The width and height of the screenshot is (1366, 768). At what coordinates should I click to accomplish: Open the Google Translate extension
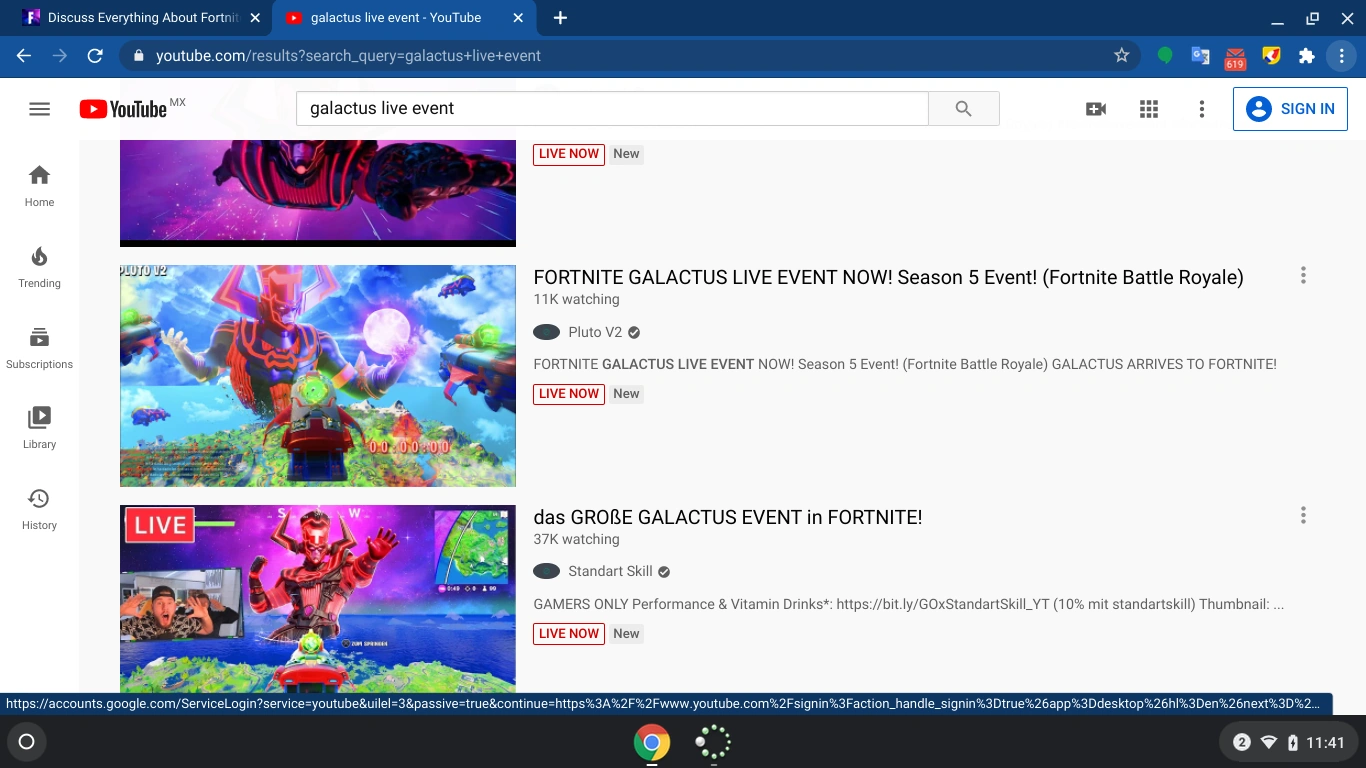[1200, 56]
